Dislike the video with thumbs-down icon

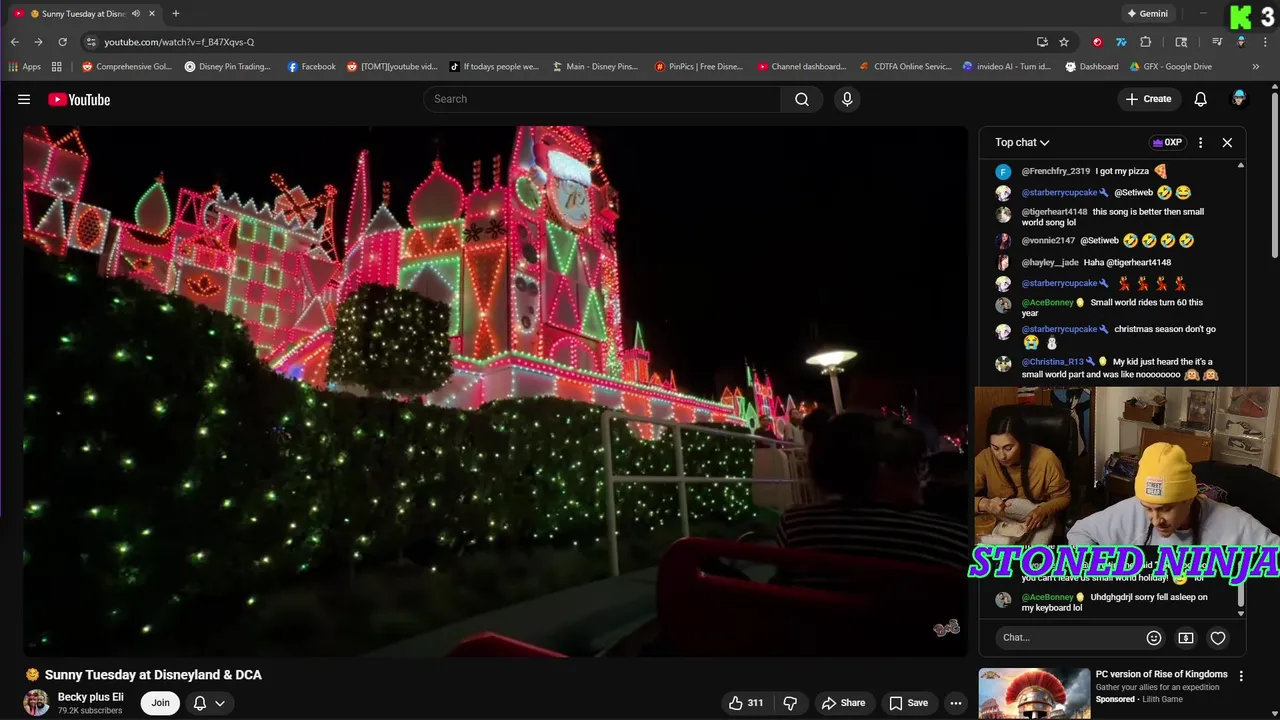pos(790,703)
